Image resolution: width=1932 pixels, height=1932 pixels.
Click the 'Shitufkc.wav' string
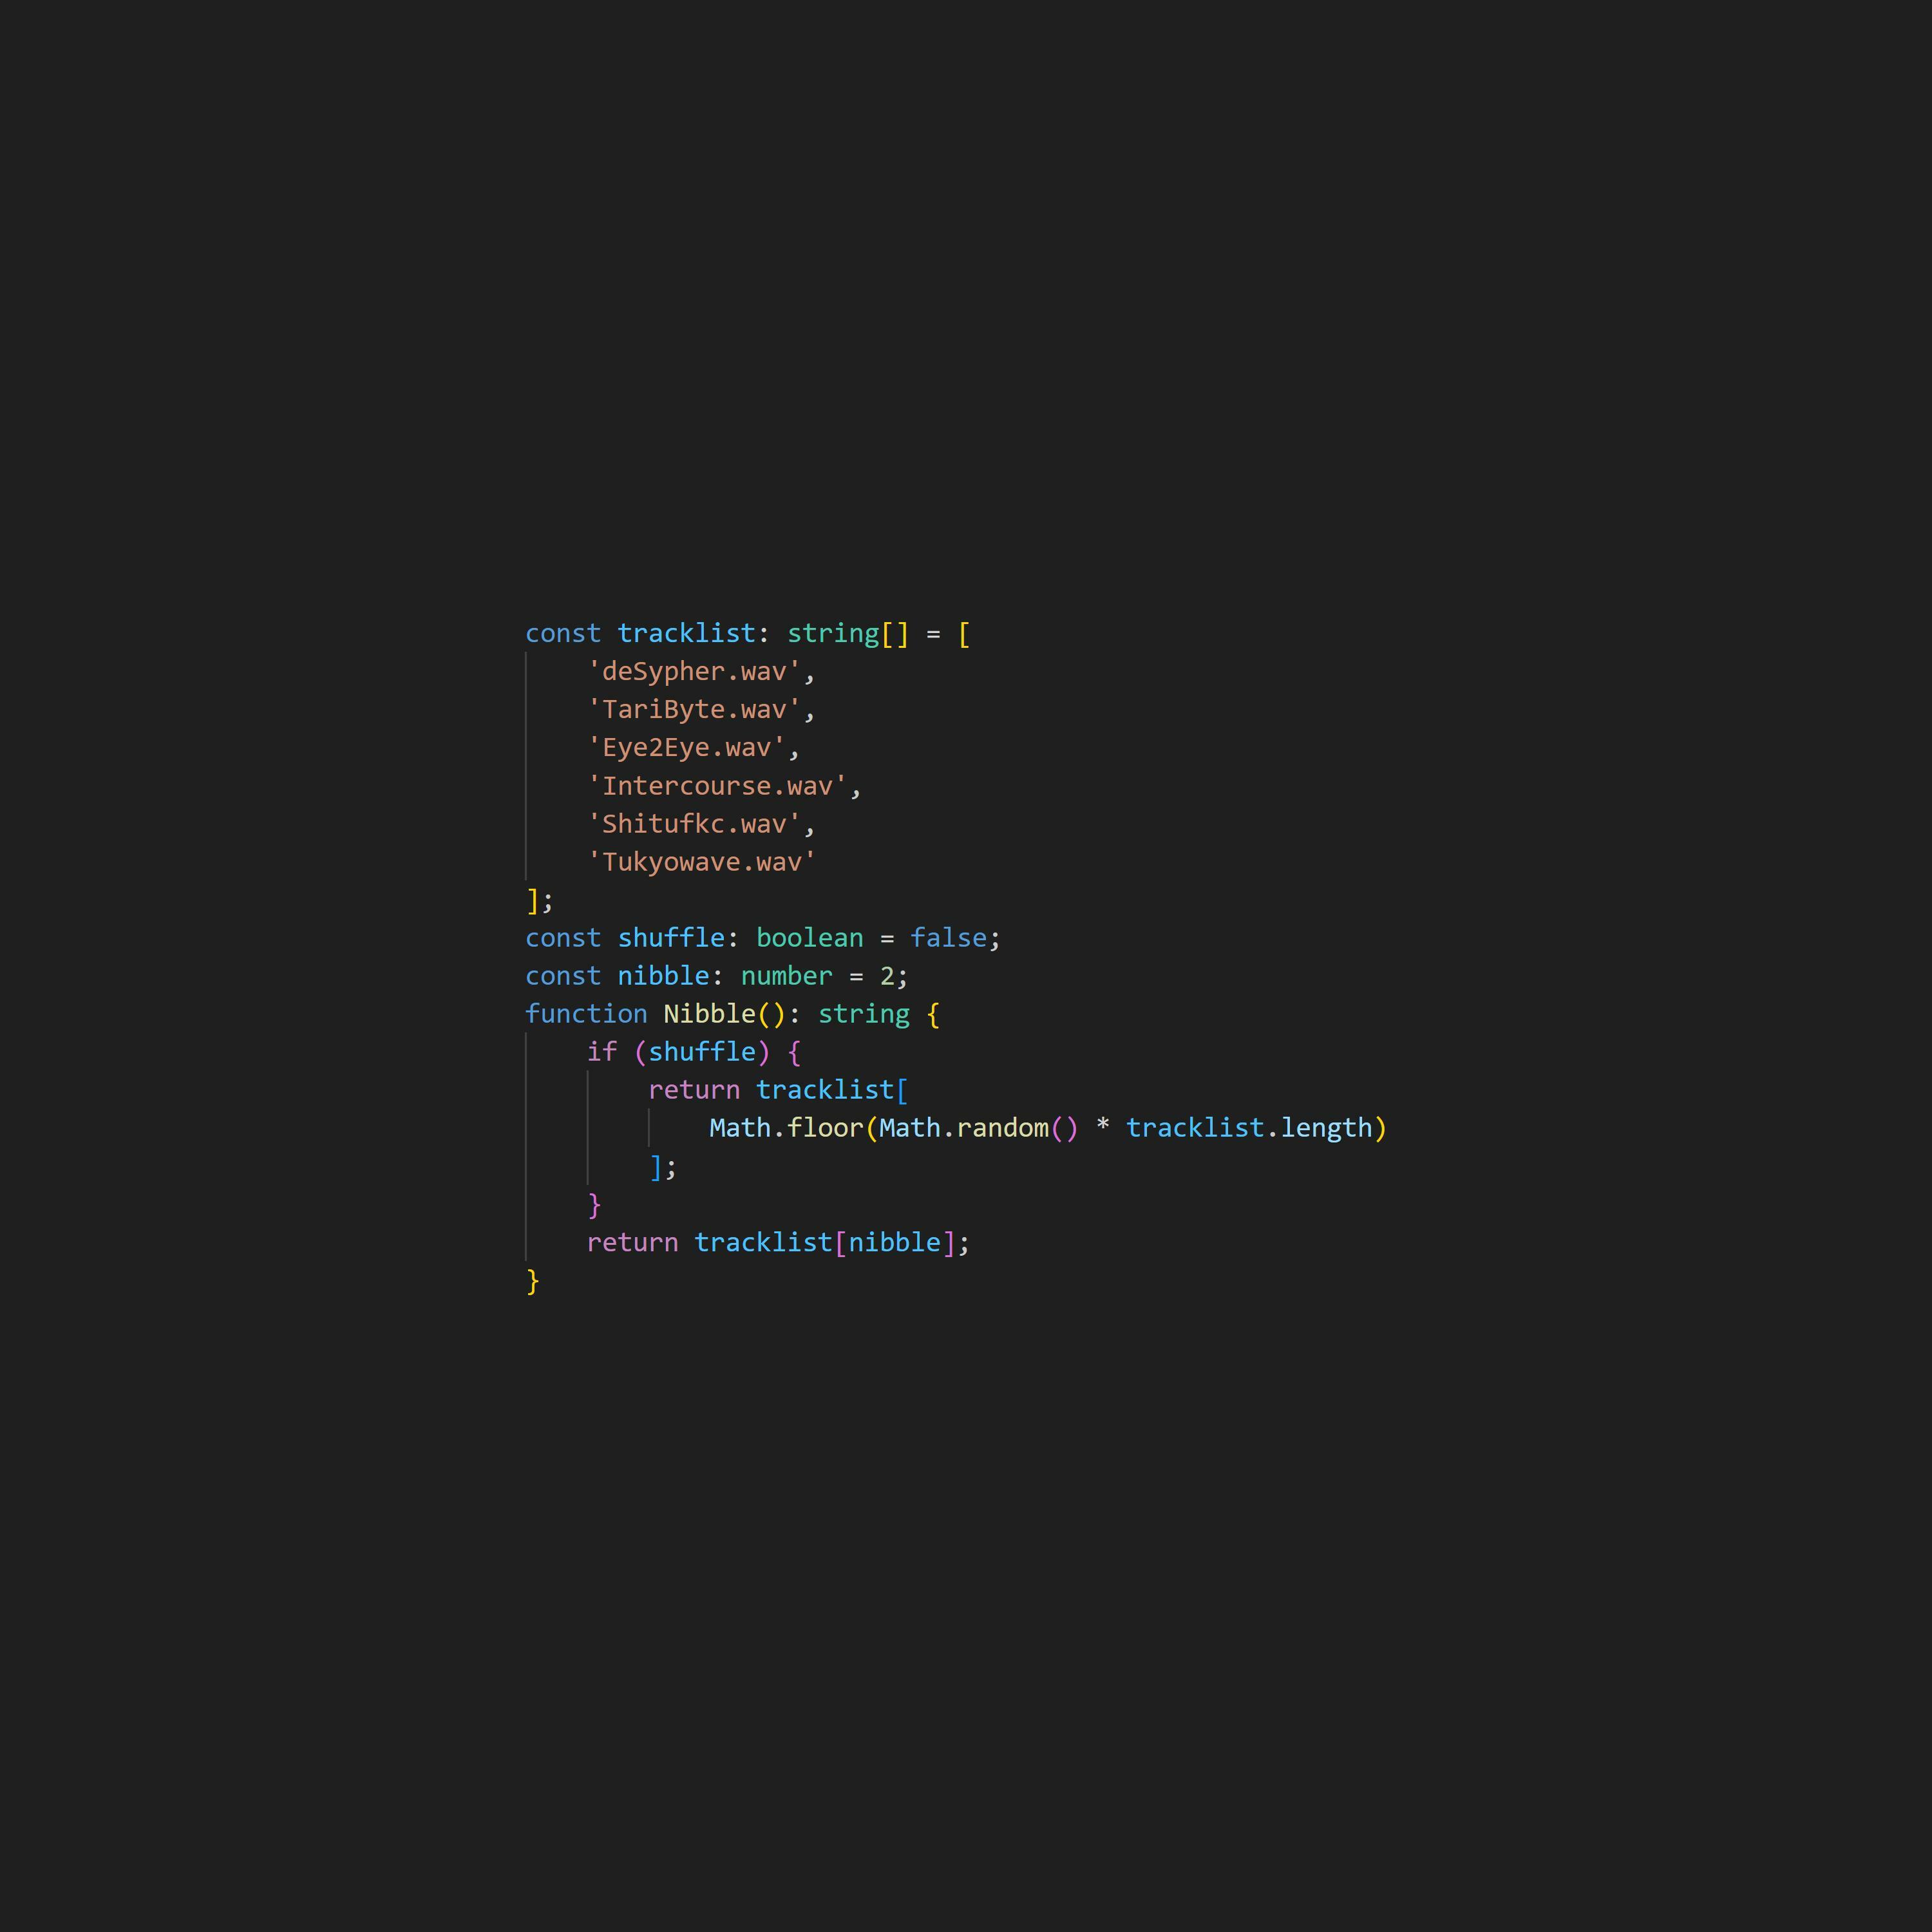(694, 824)
